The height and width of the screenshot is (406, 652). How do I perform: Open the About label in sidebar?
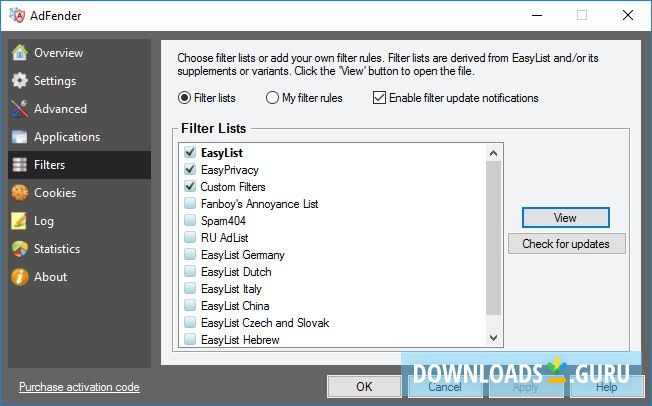(x=50, y=277)
